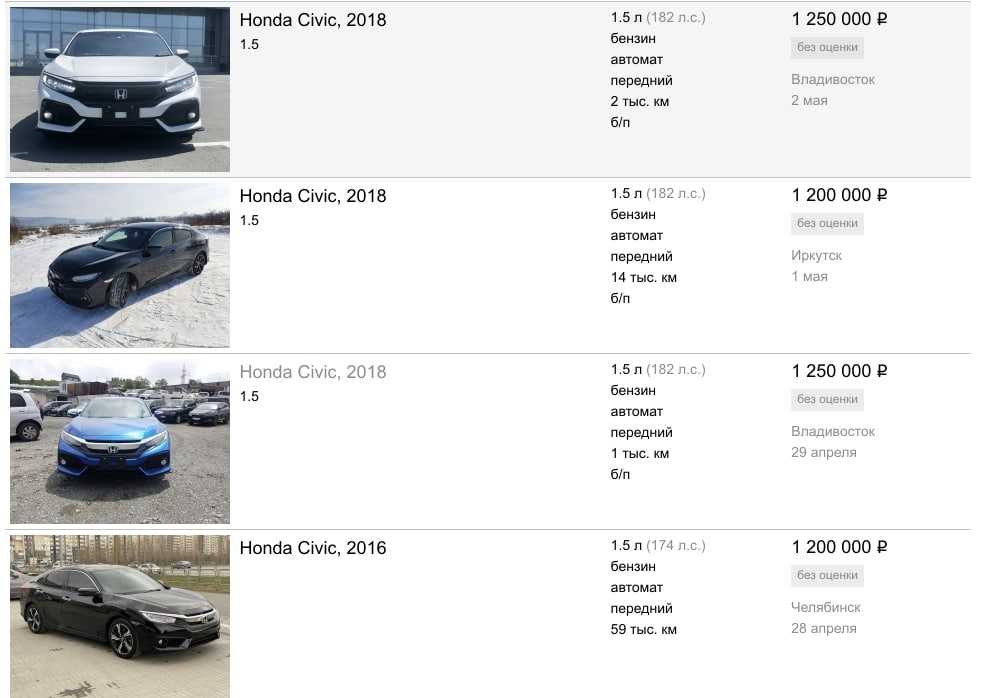The height and width of the screenshot is (698, 991).
Task: Open the blue Honda Civic photo thumbnail
Action: (120, 441)
